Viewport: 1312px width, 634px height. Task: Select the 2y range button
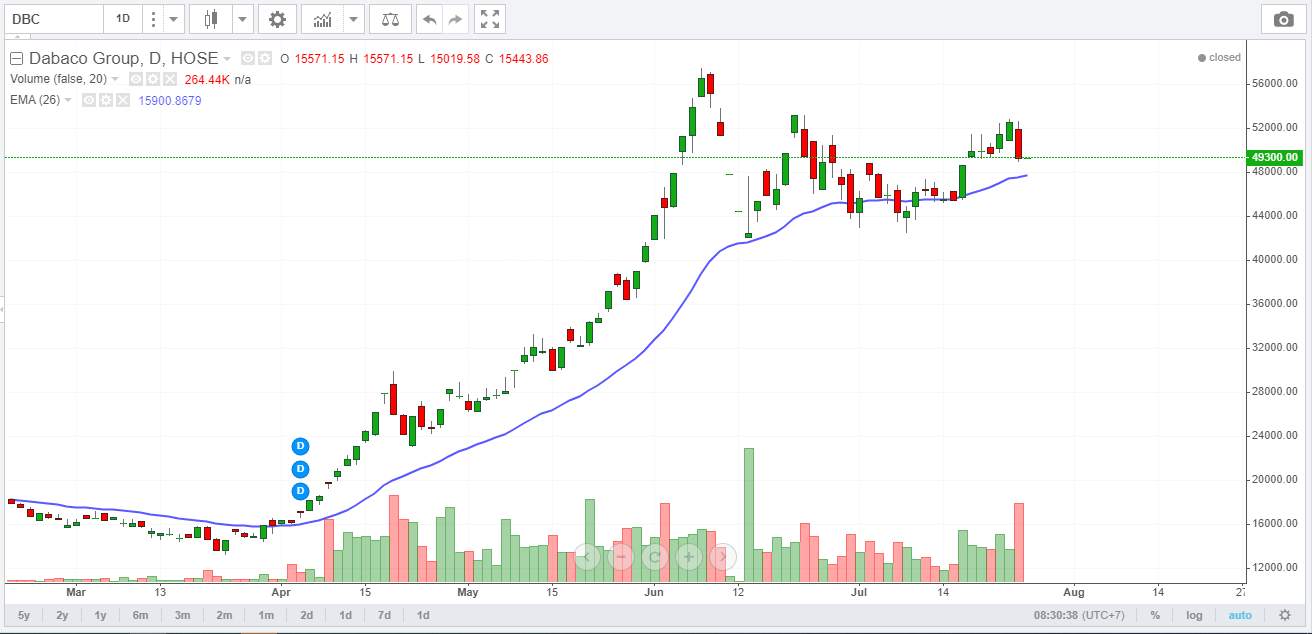tap(62, 615)
